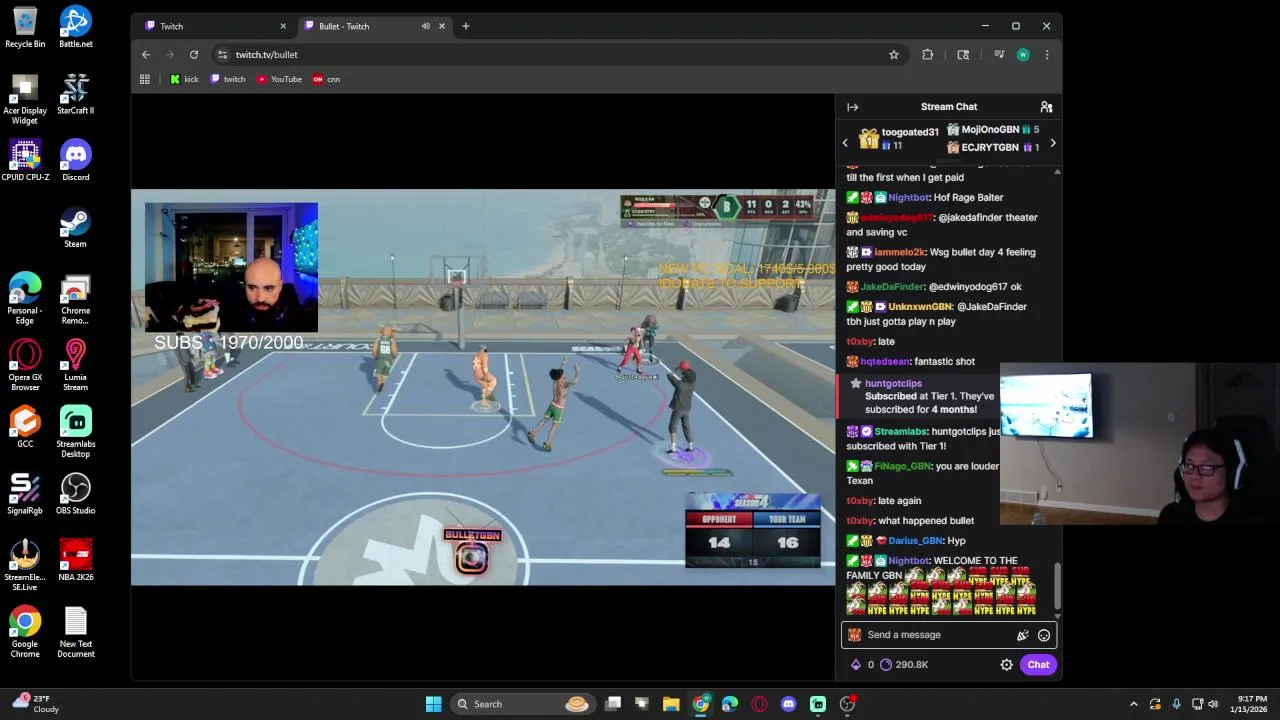The height and width of the screenshot is (720, 1280).
Task: Reload the Twitch page
Action: (194, 55)
